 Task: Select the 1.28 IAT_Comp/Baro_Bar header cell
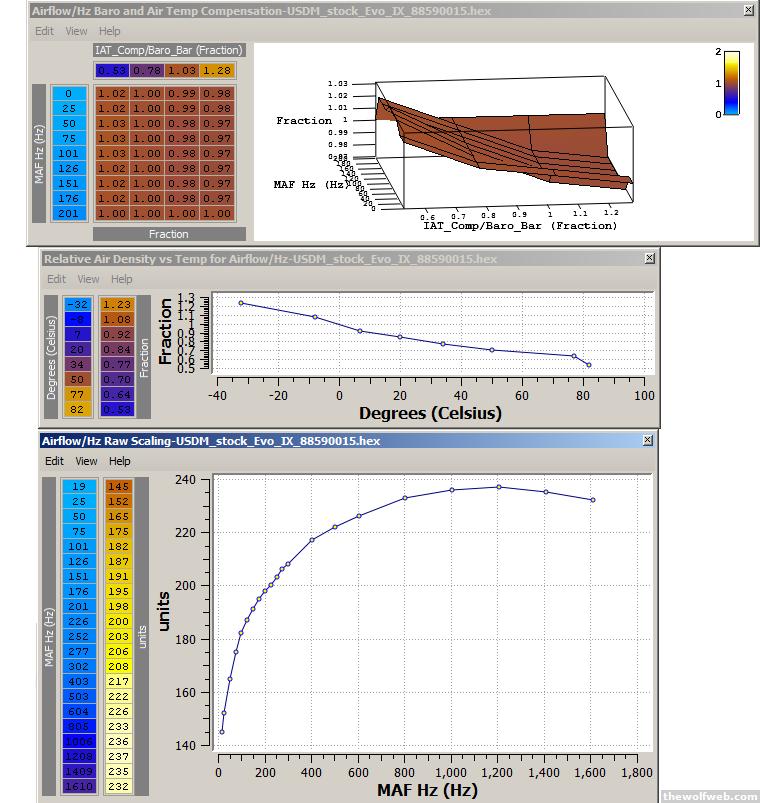click(217, 70)
